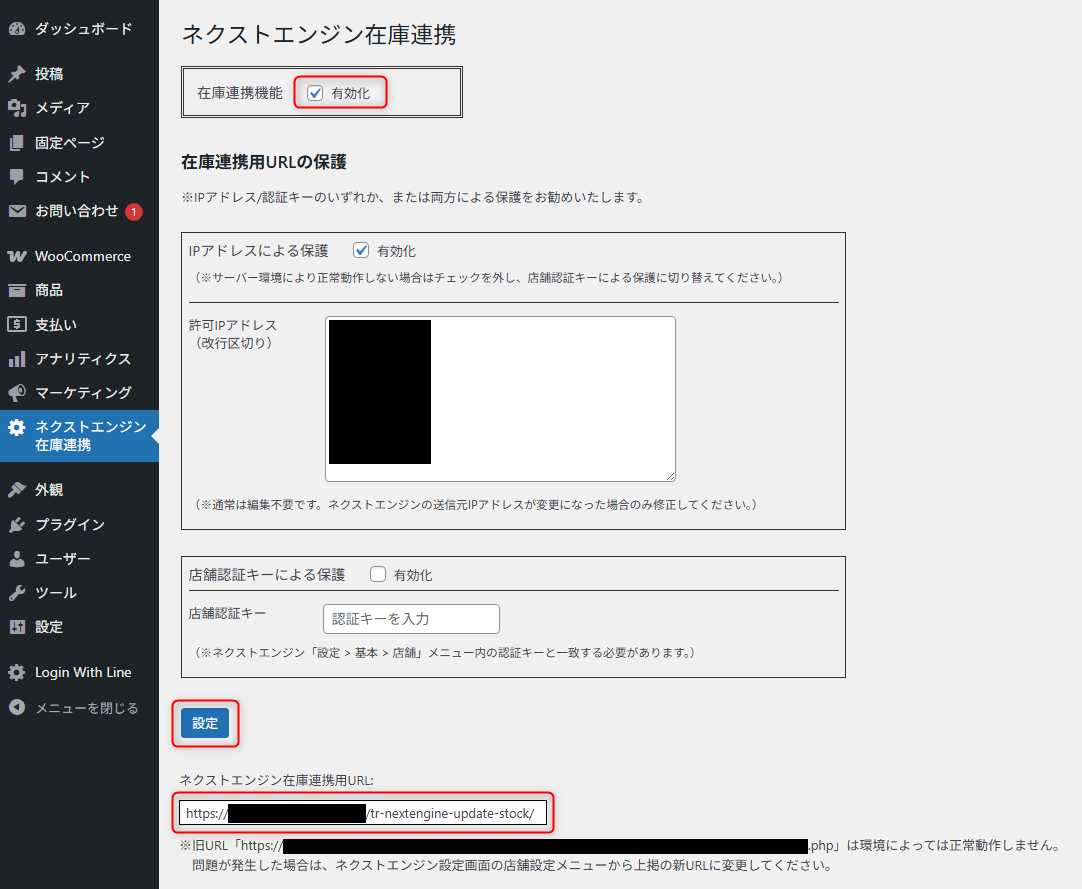Click the blue 設定 save button
This screenshot has width=1082, height=889.
[x=205, y=723]
